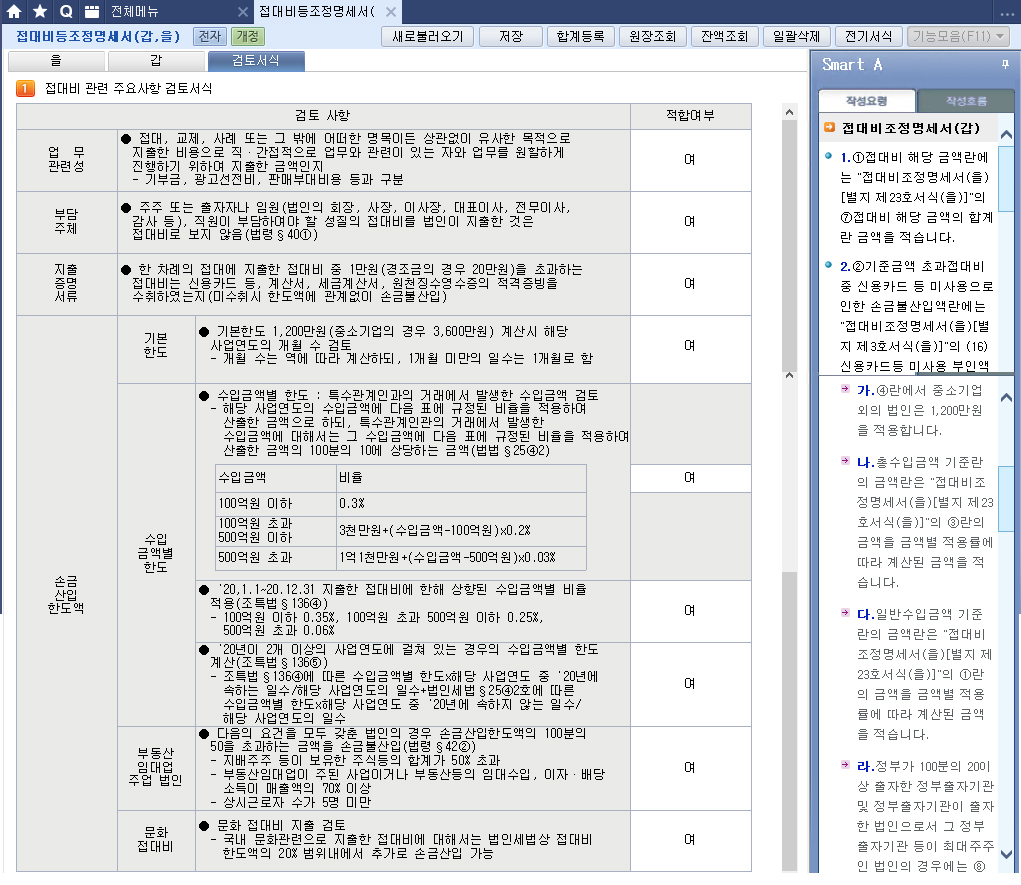
Task: Open the 작성요령 tab
Action: 867,101
